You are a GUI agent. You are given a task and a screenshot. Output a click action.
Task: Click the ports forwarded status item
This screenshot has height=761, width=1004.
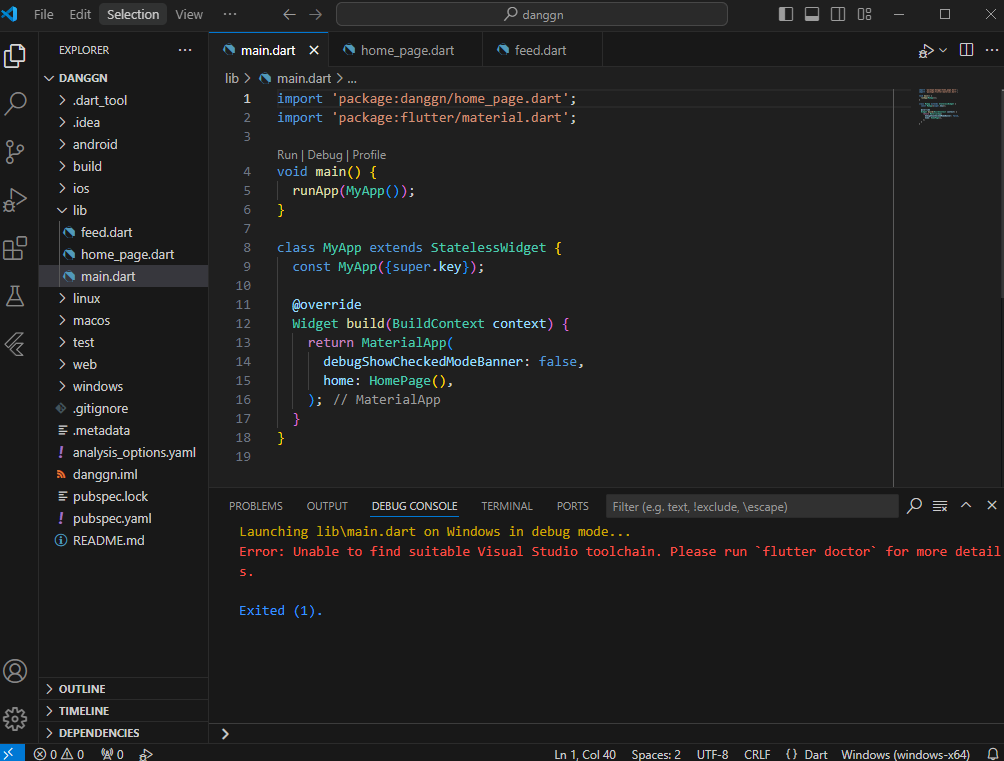(112, 754)
